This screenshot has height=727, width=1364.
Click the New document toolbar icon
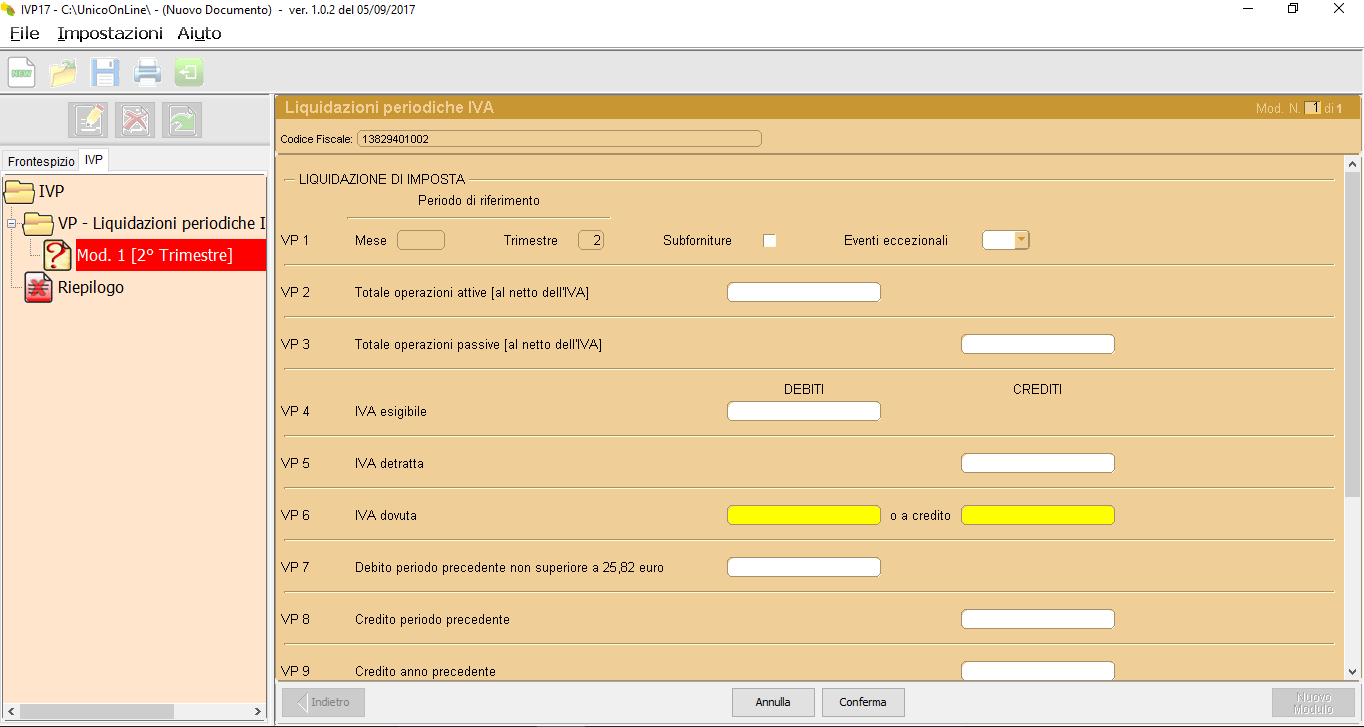click(22, 72)
